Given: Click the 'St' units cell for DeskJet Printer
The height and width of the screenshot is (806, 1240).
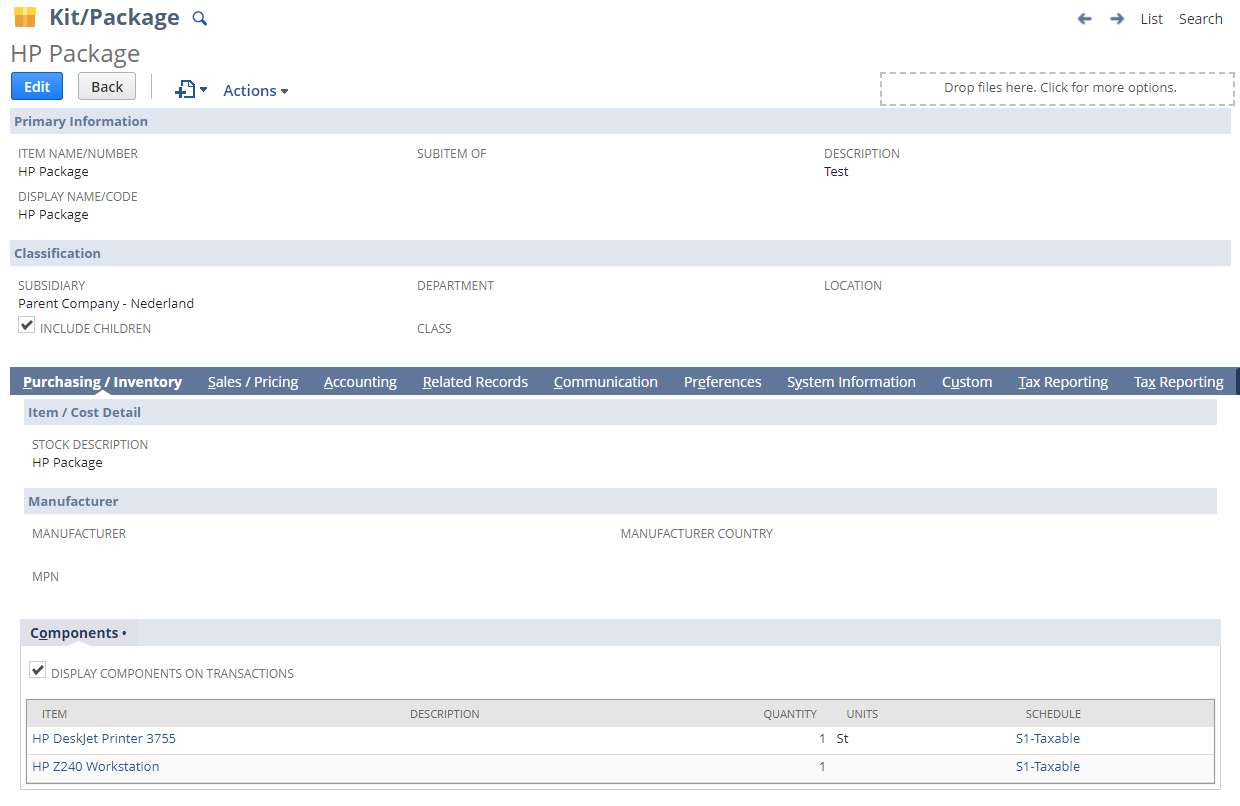Looking at the screenshot, I should [842, 739].
